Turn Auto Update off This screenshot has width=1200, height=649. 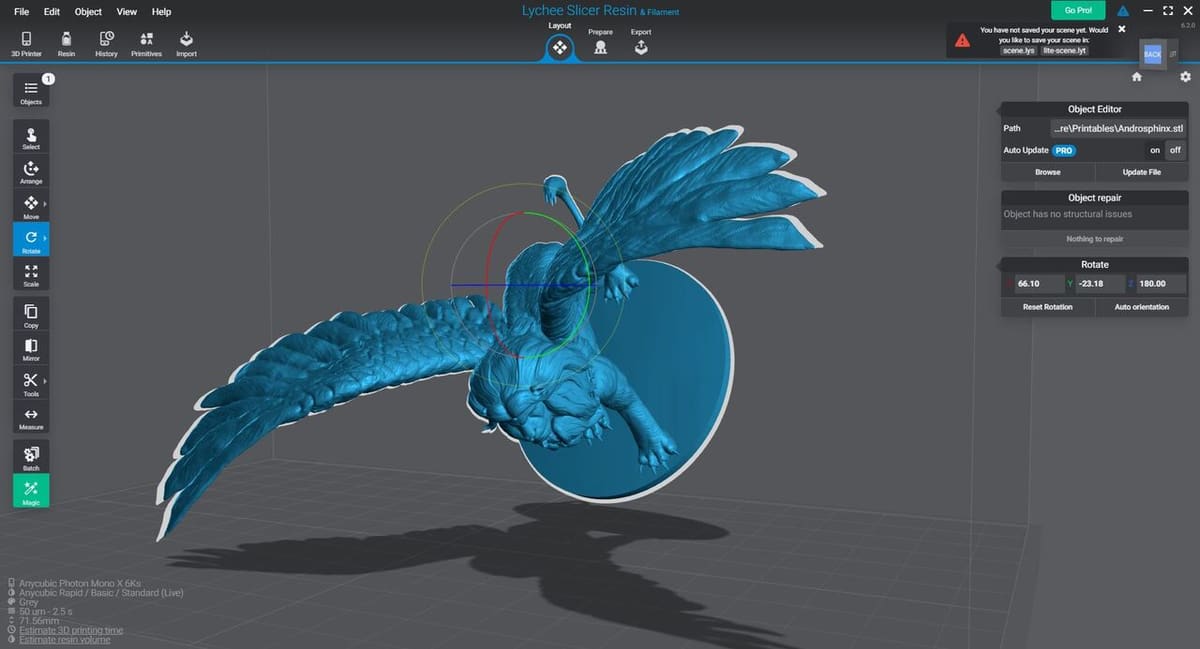[x=1176, y=150]
